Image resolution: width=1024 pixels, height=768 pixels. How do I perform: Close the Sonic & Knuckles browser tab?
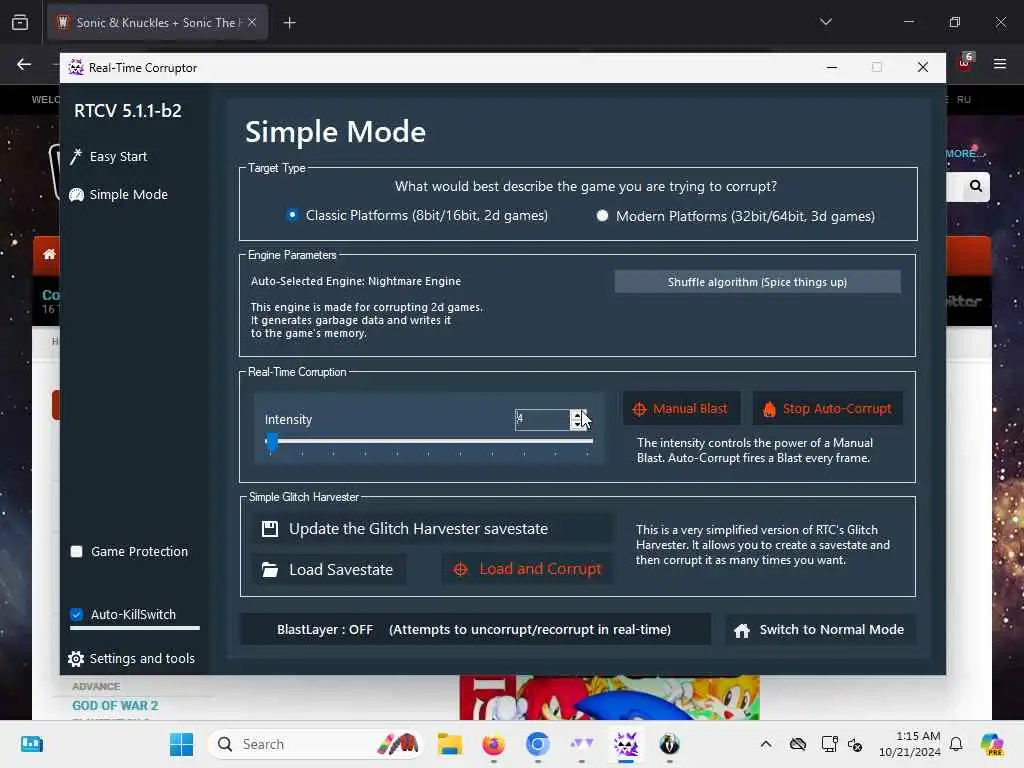252,22
